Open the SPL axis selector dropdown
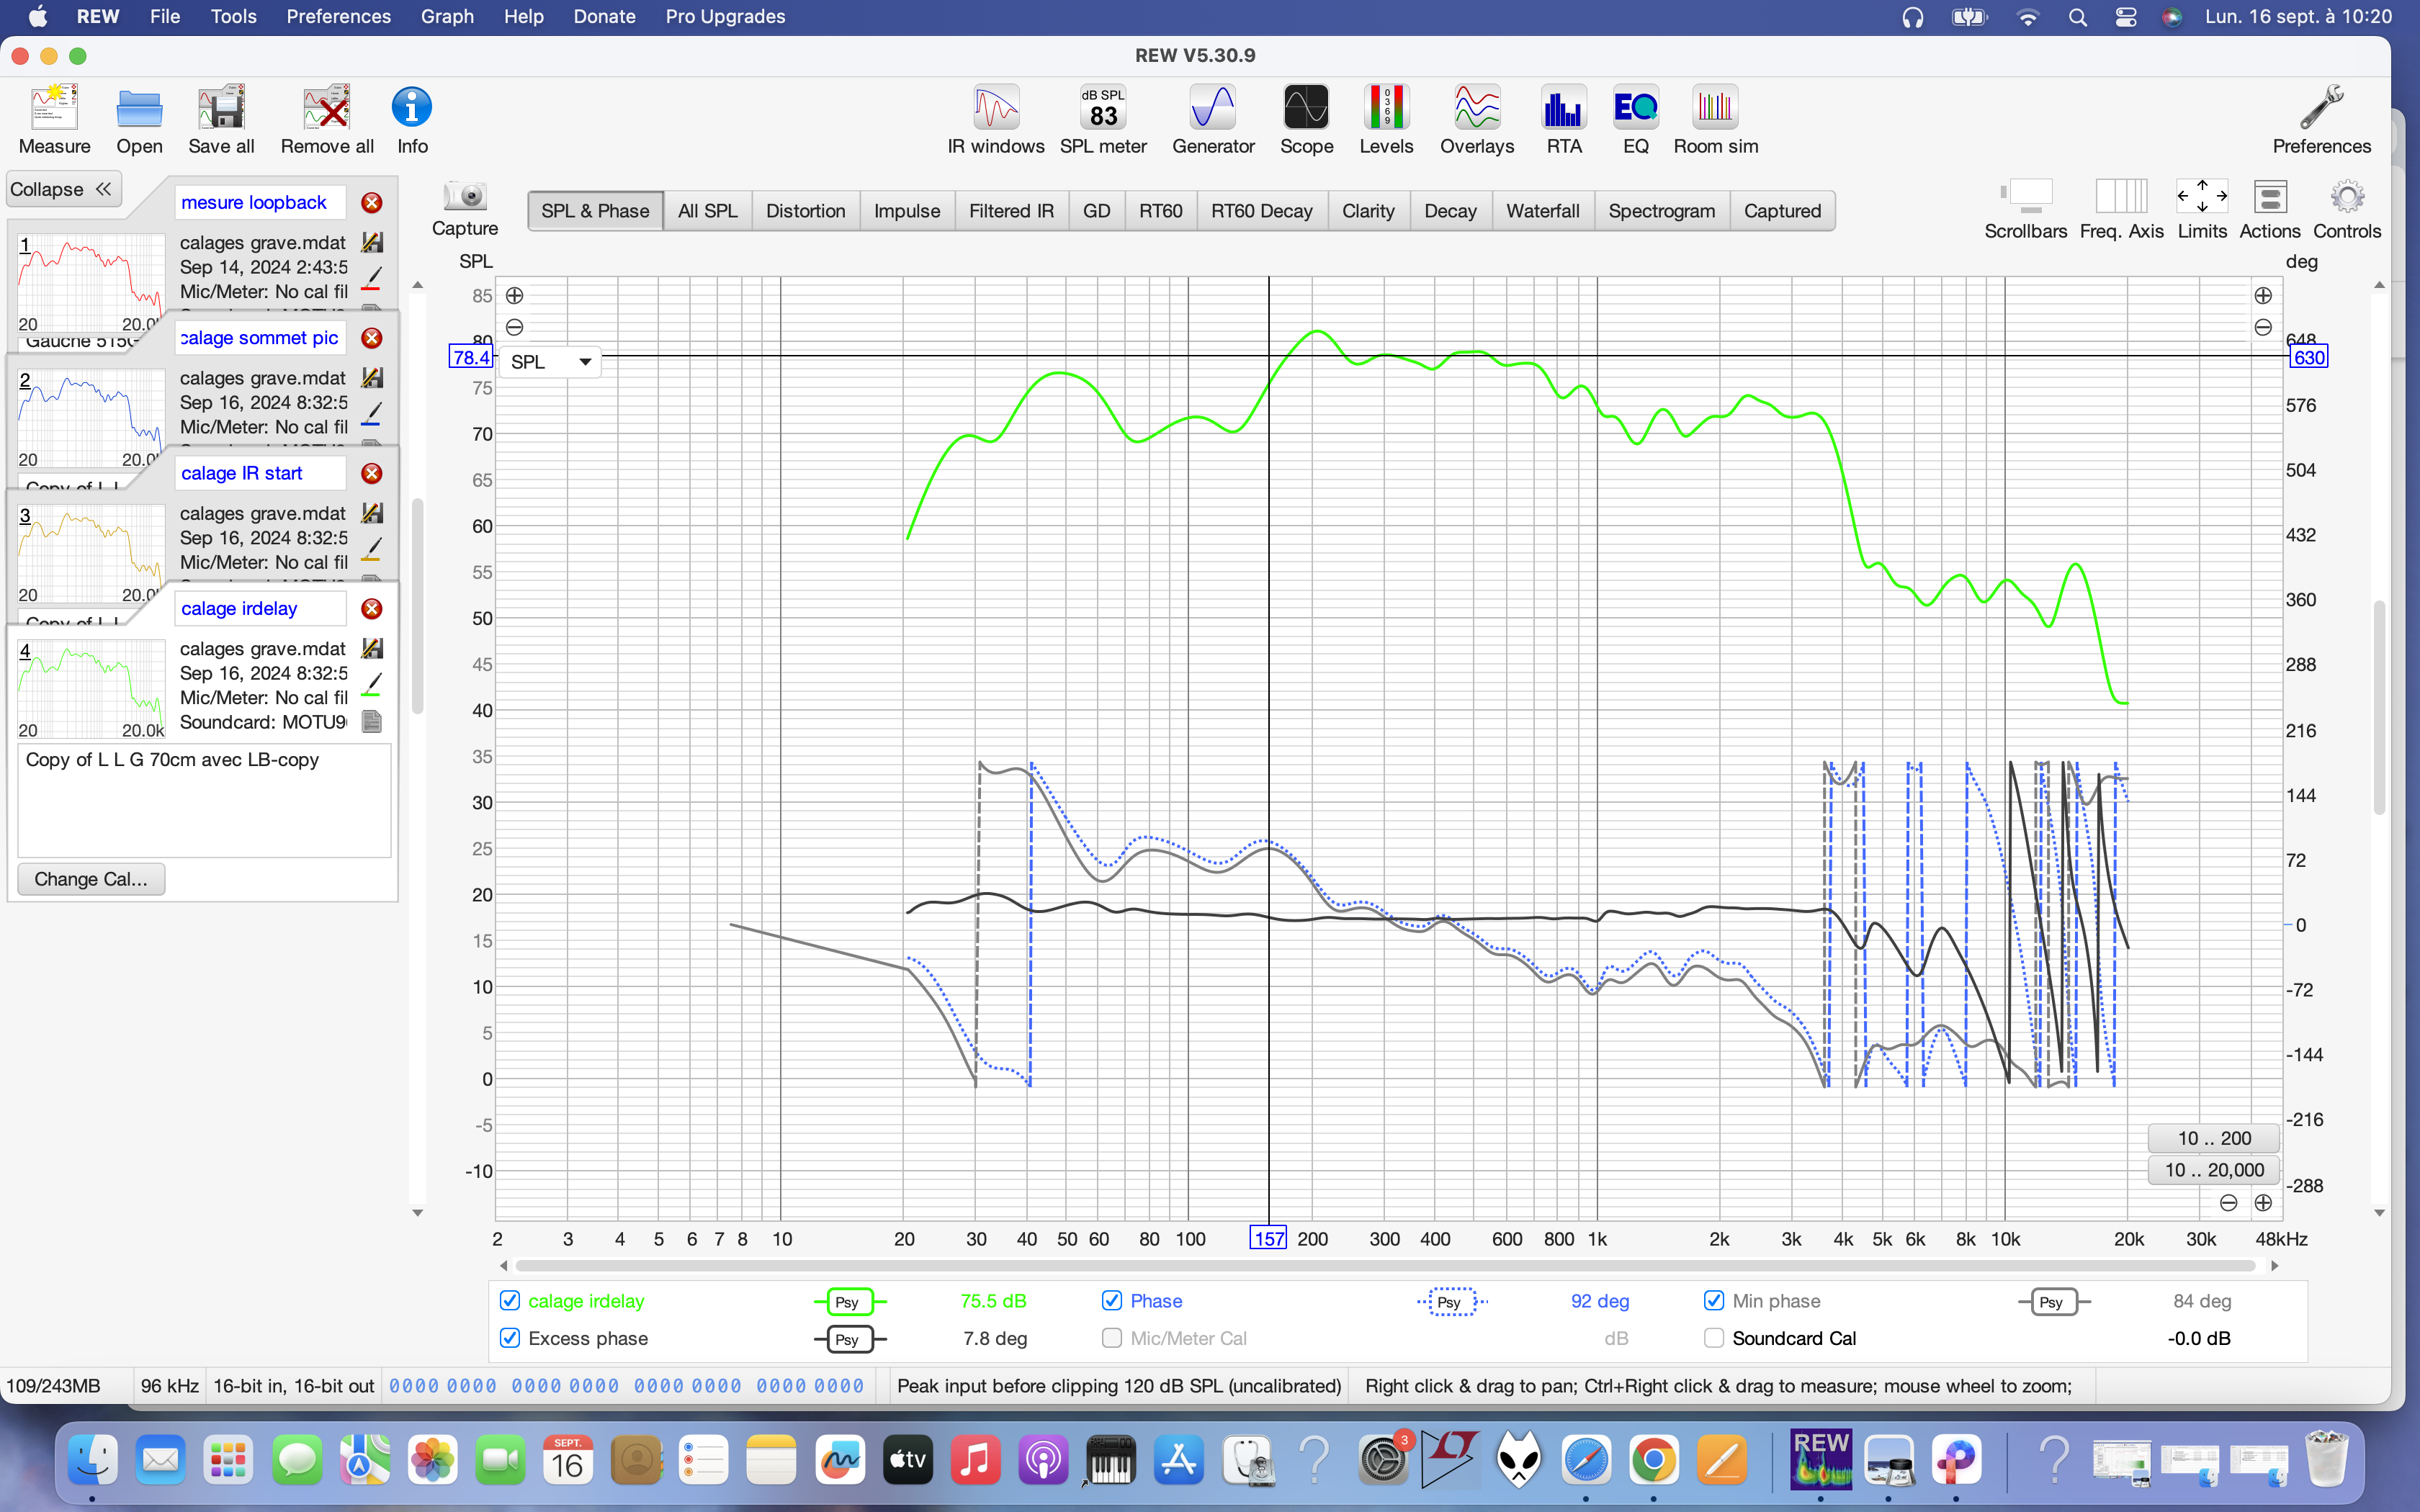Screen dimensions: 2420x1512 550,362
